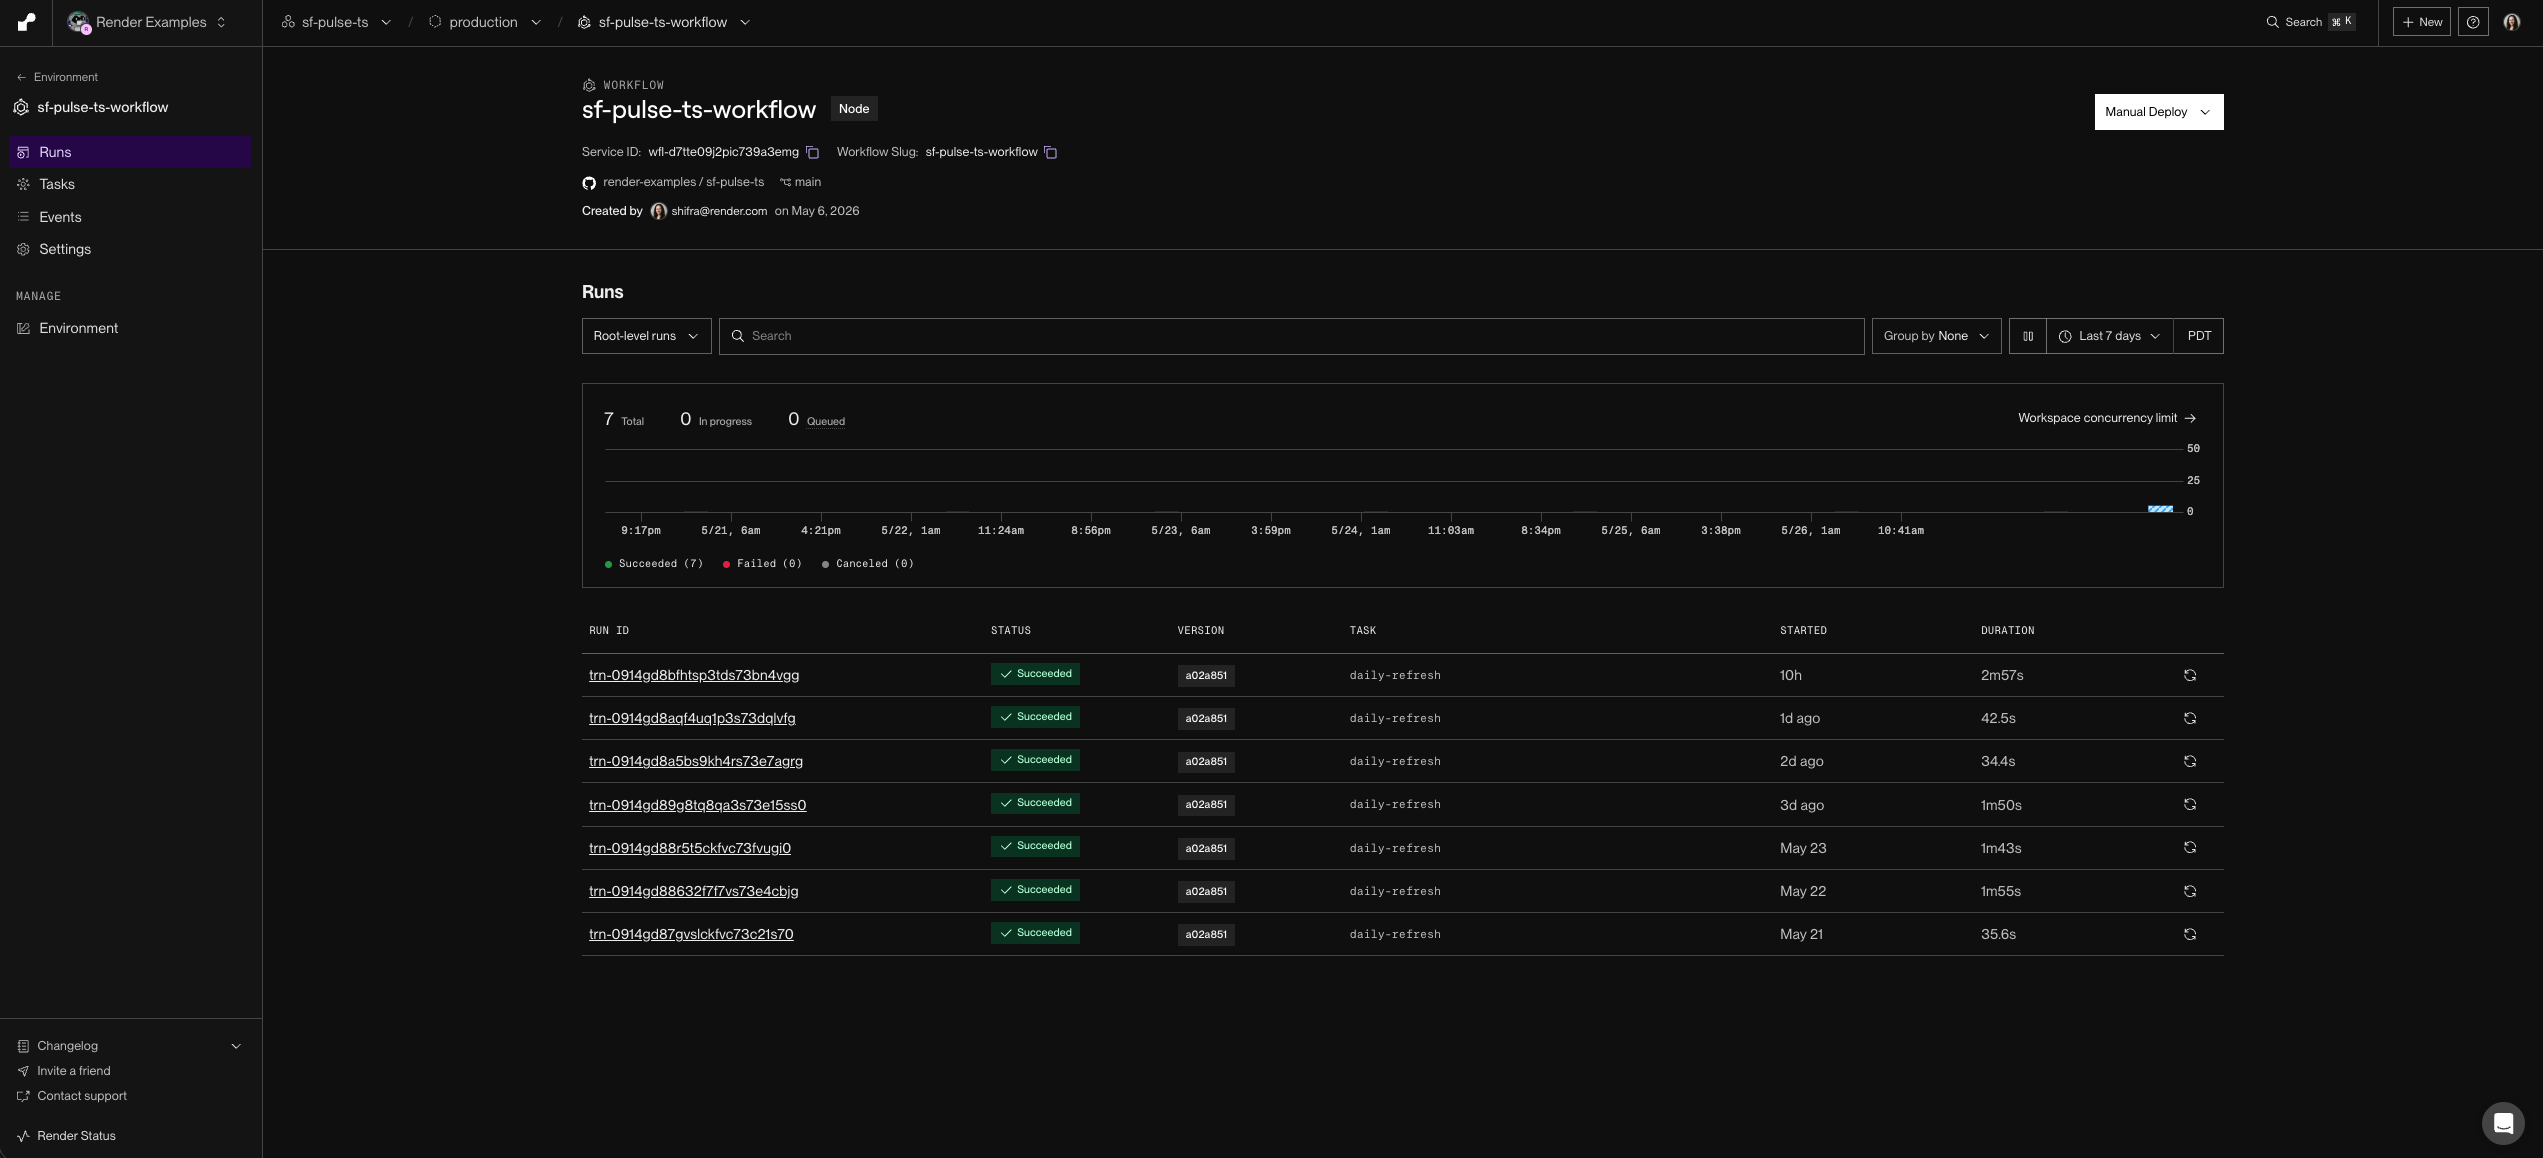2543x1158 pixels.
Task: Open run trn-0914gd87gvslckfvc73c21s70
Action: tap(691, 935)
